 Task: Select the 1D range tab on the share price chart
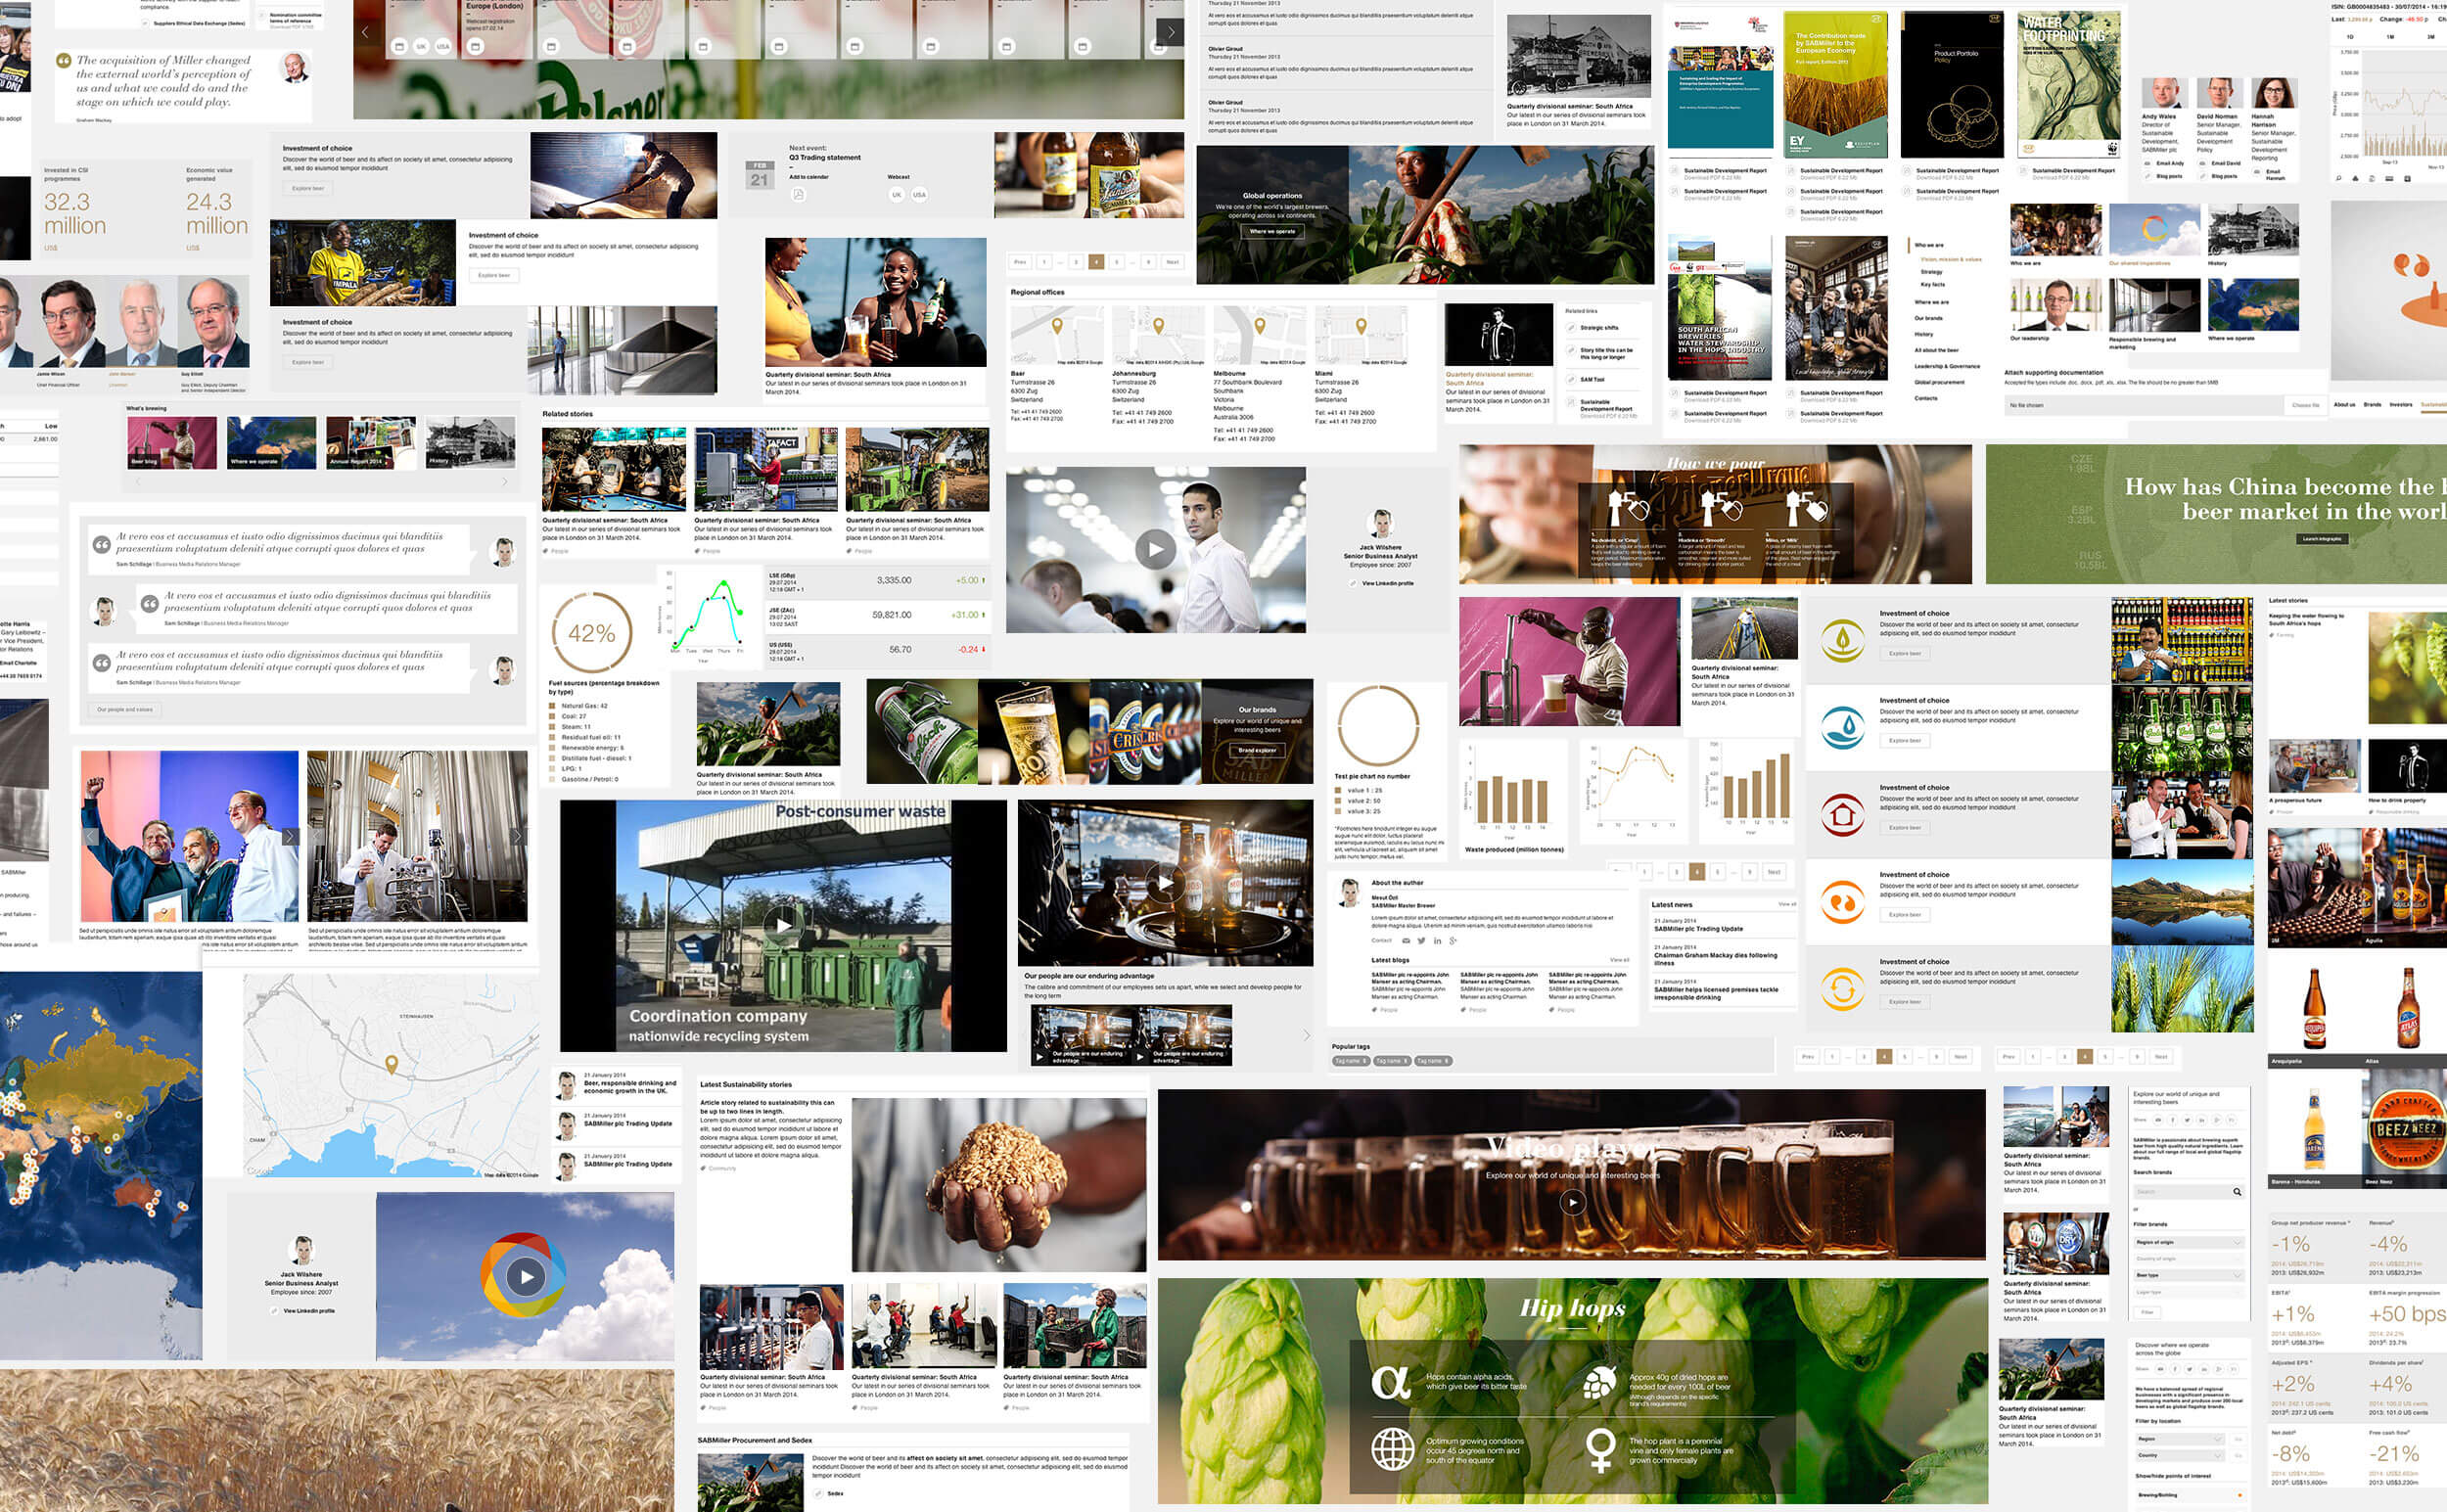(x=2350, y=37)
